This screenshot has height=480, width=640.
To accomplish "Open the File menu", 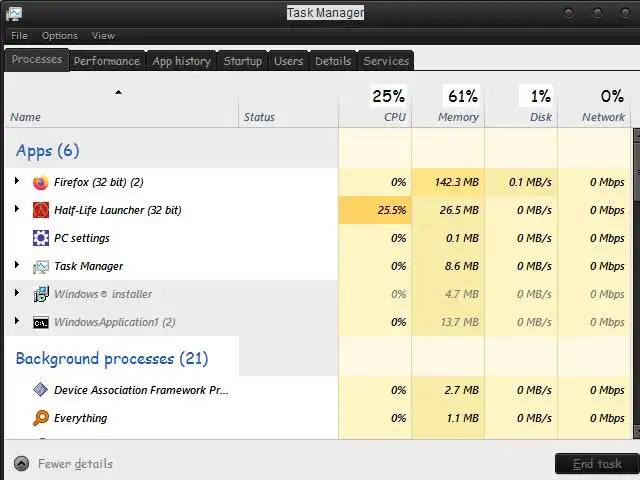I will coord(19,36).
